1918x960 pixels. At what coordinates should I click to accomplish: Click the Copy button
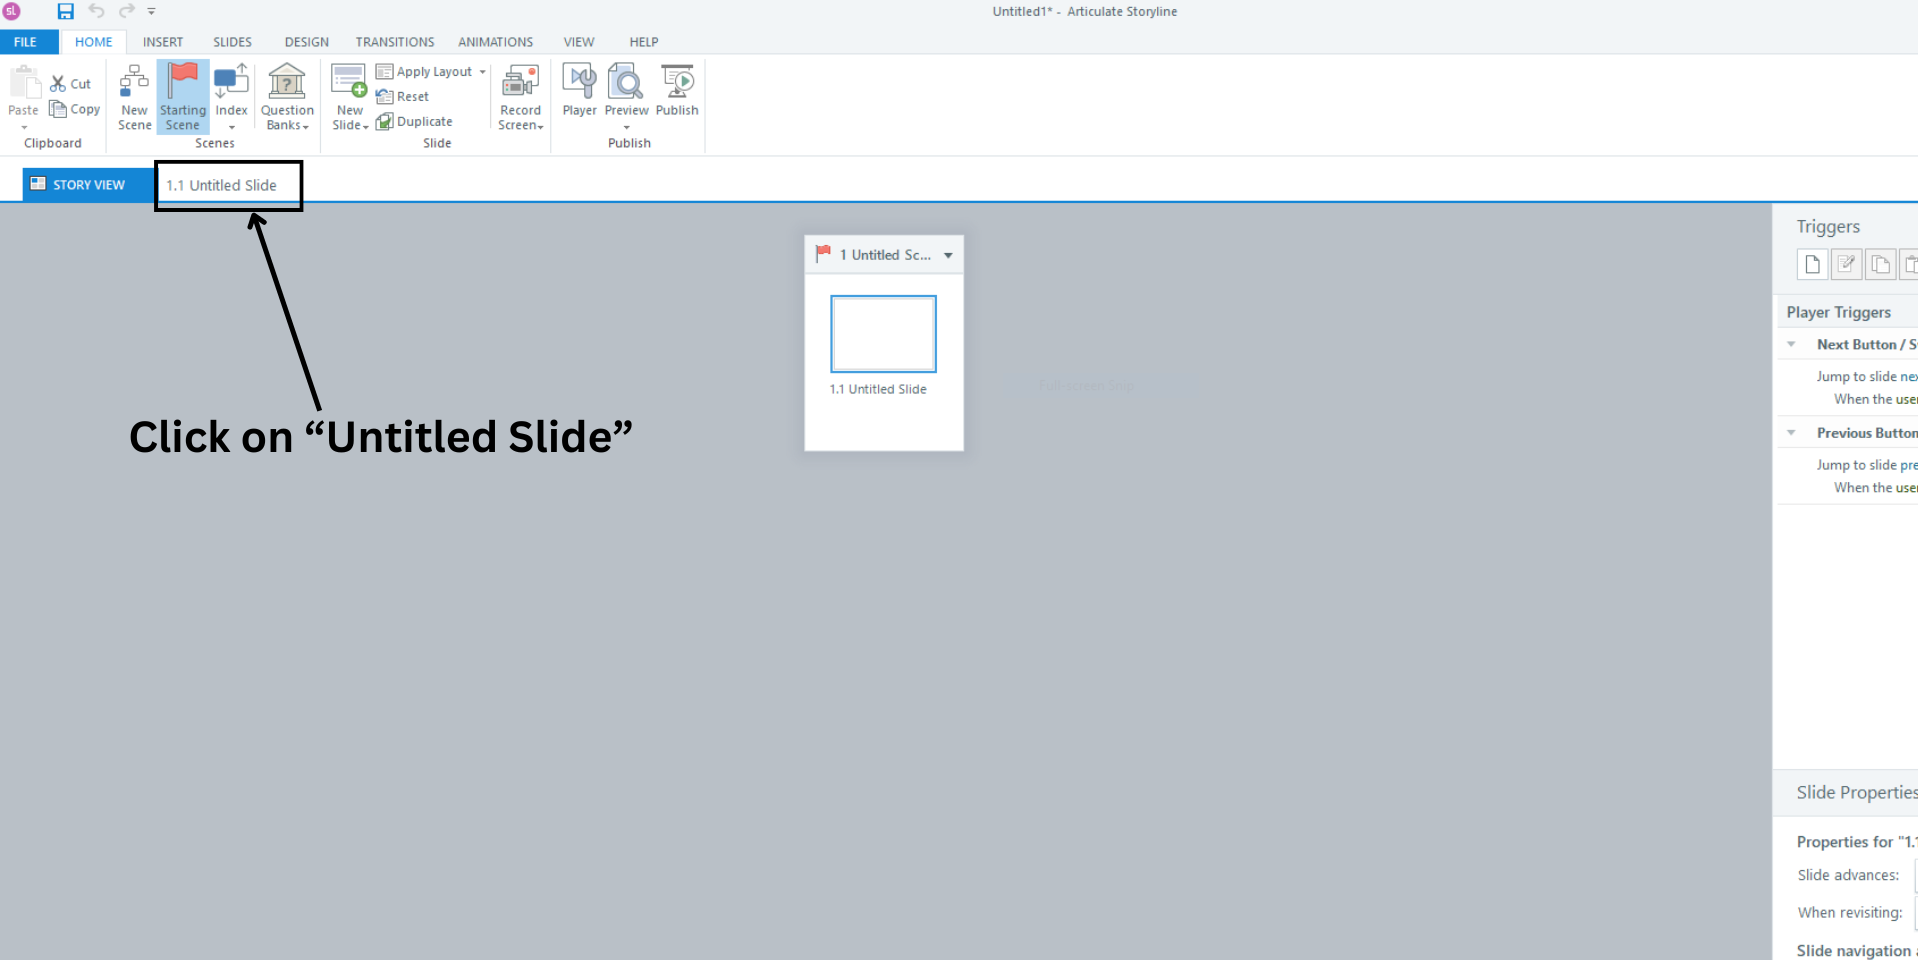(75, 109)
